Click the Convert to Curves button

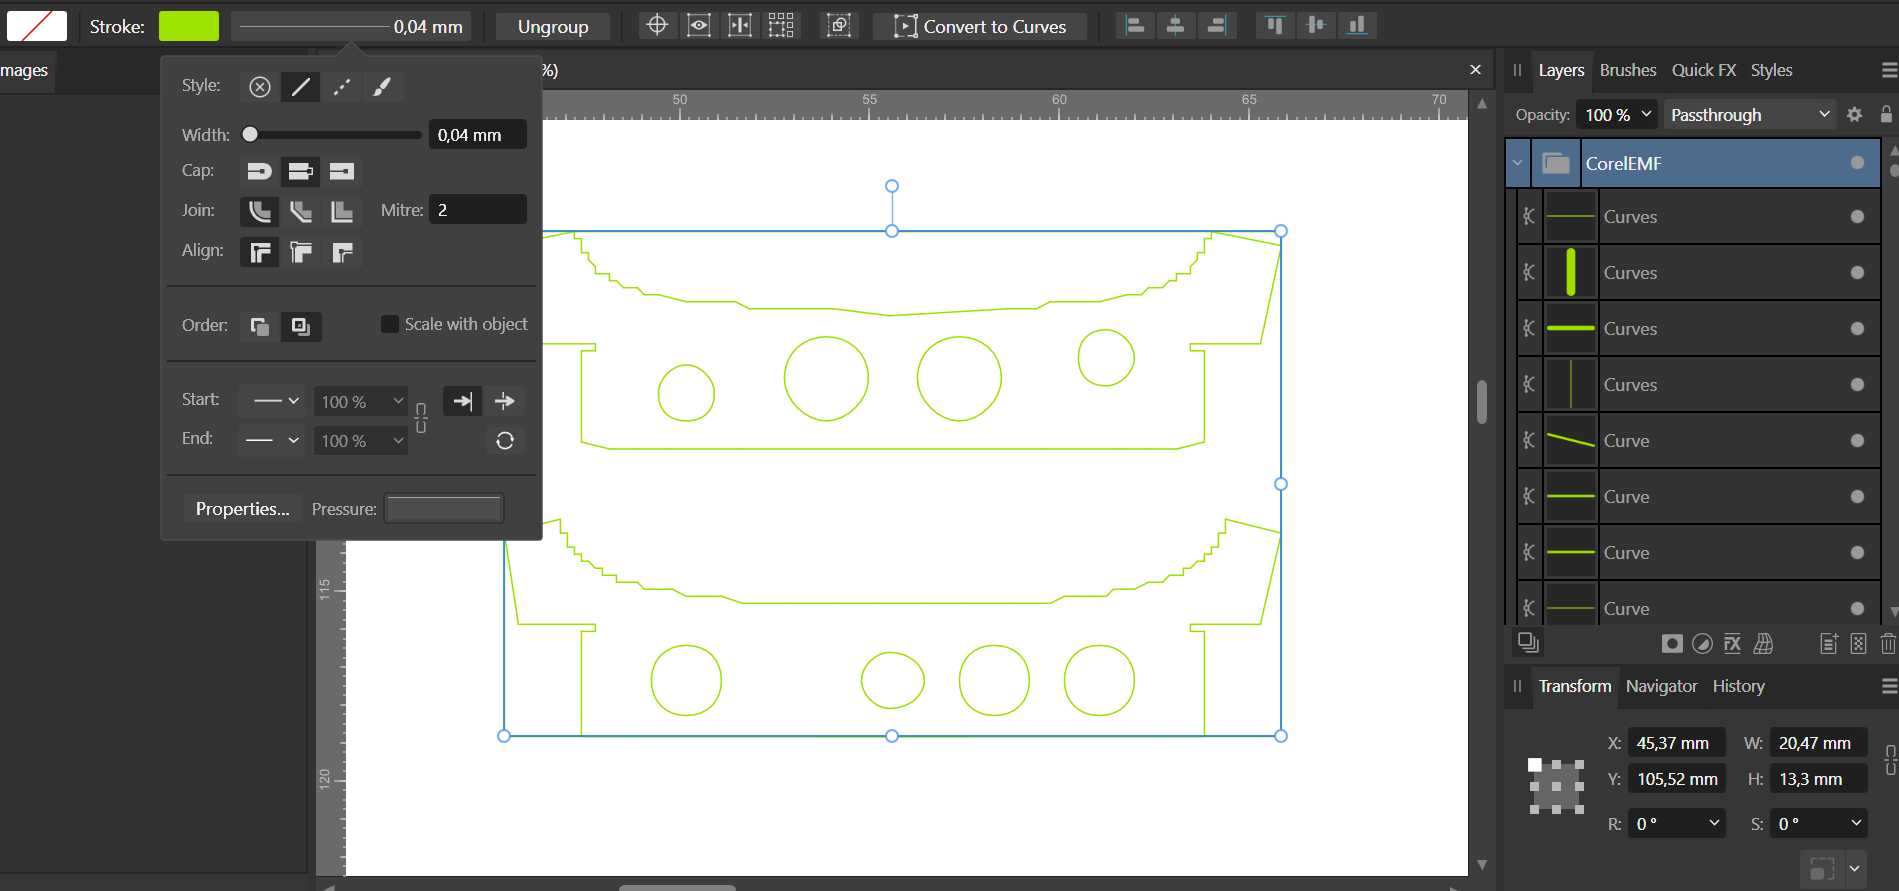click(979, 26)
